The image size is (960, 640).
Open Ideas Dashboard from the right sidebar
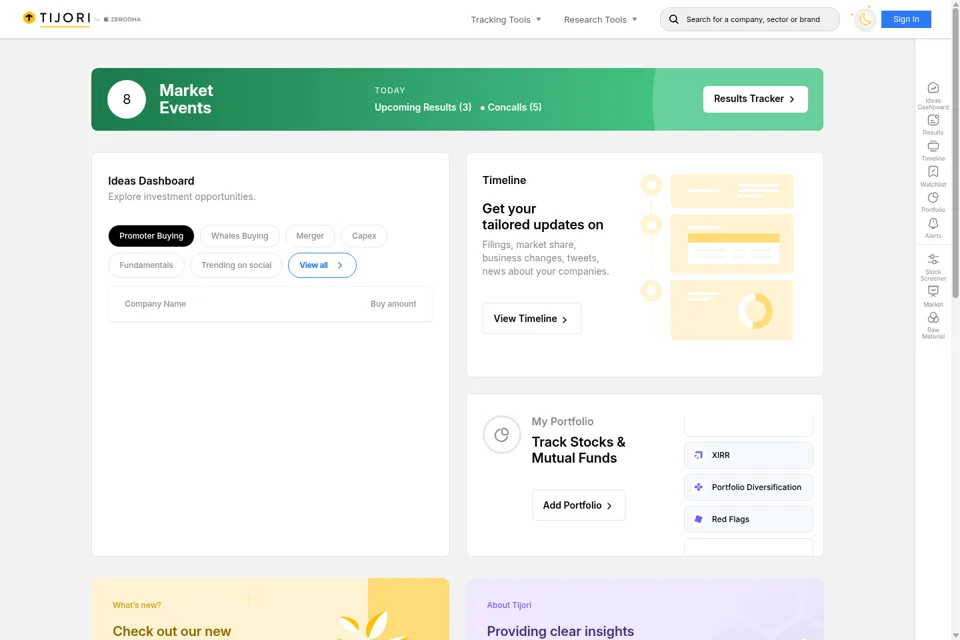pos(932,96)
